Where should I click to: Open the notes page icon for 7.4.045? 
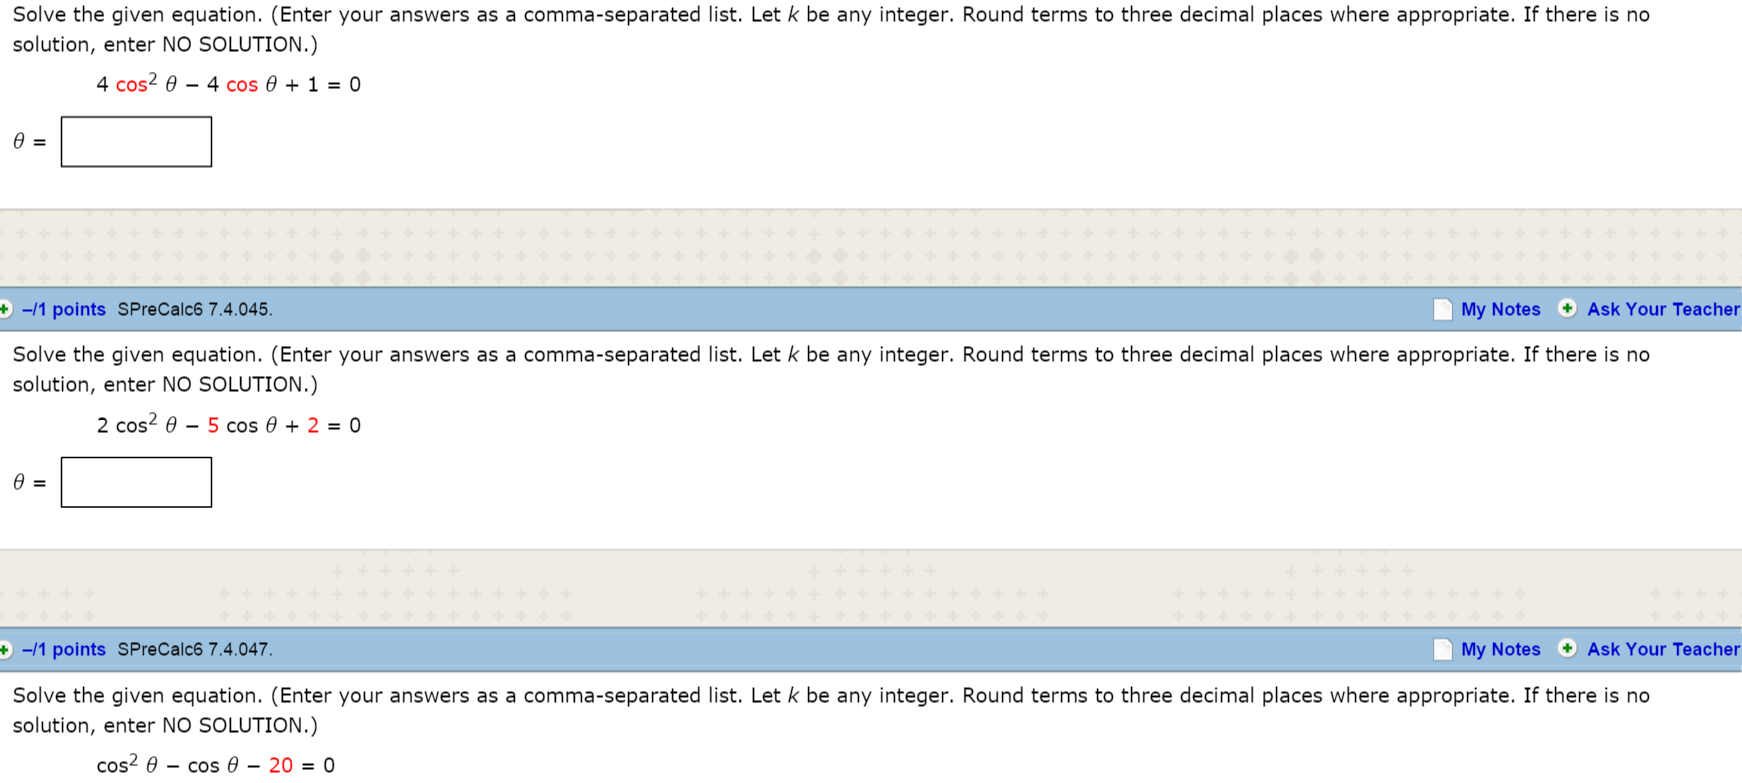[1442, 309]
